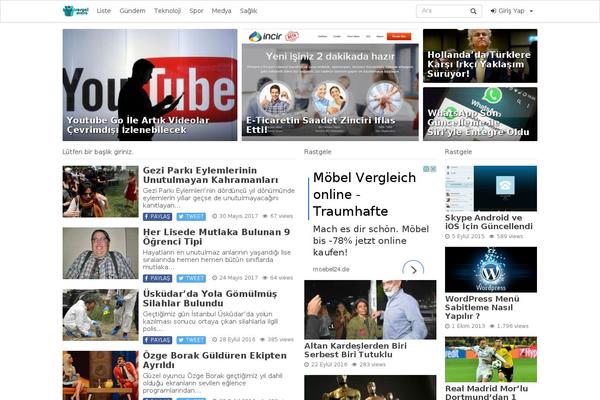Open Möbel Vergleich ad headline
The height and width of the screenshot is (400, 600).
pyautogui.click(x=364, y=194)
